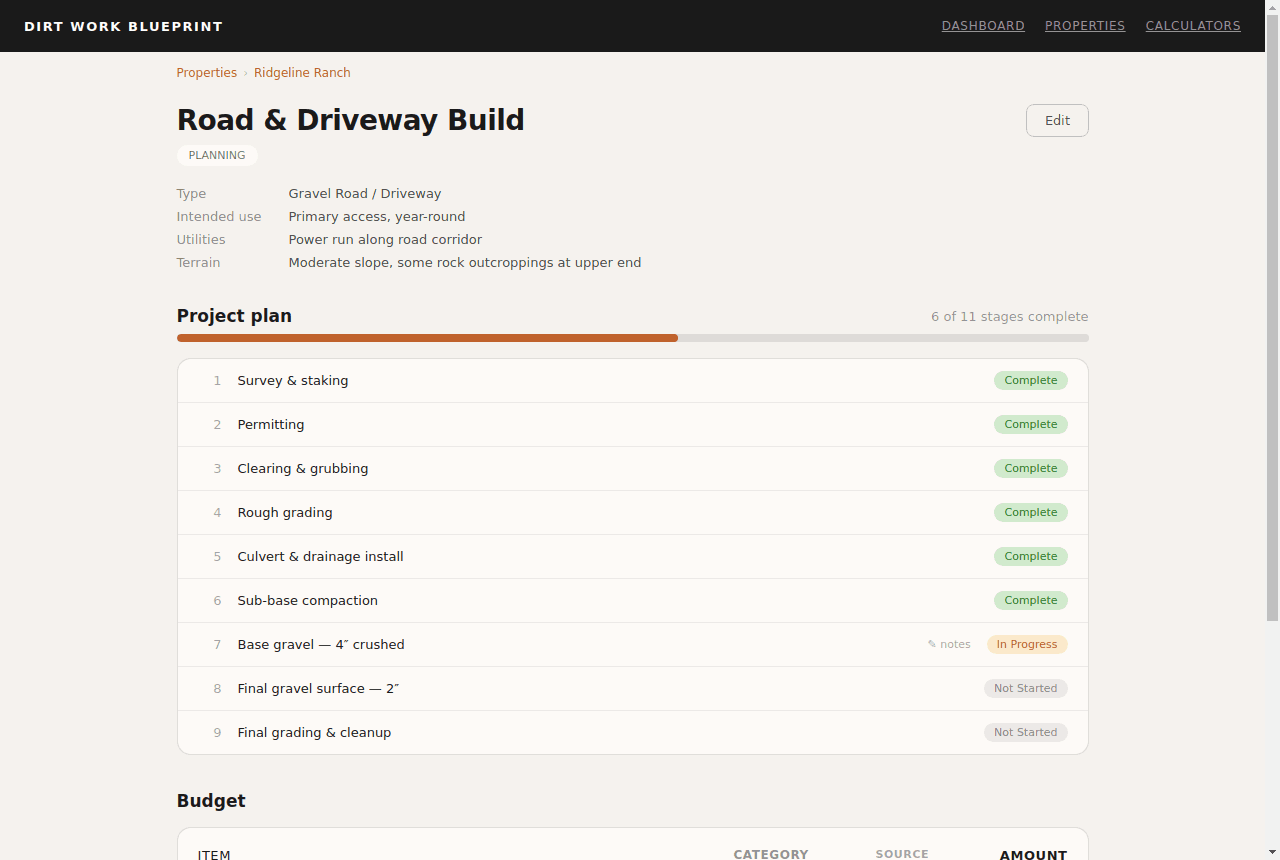Screen dimensions: 1280x860
Task: Select the Permitting stage row
Action: 633,425
